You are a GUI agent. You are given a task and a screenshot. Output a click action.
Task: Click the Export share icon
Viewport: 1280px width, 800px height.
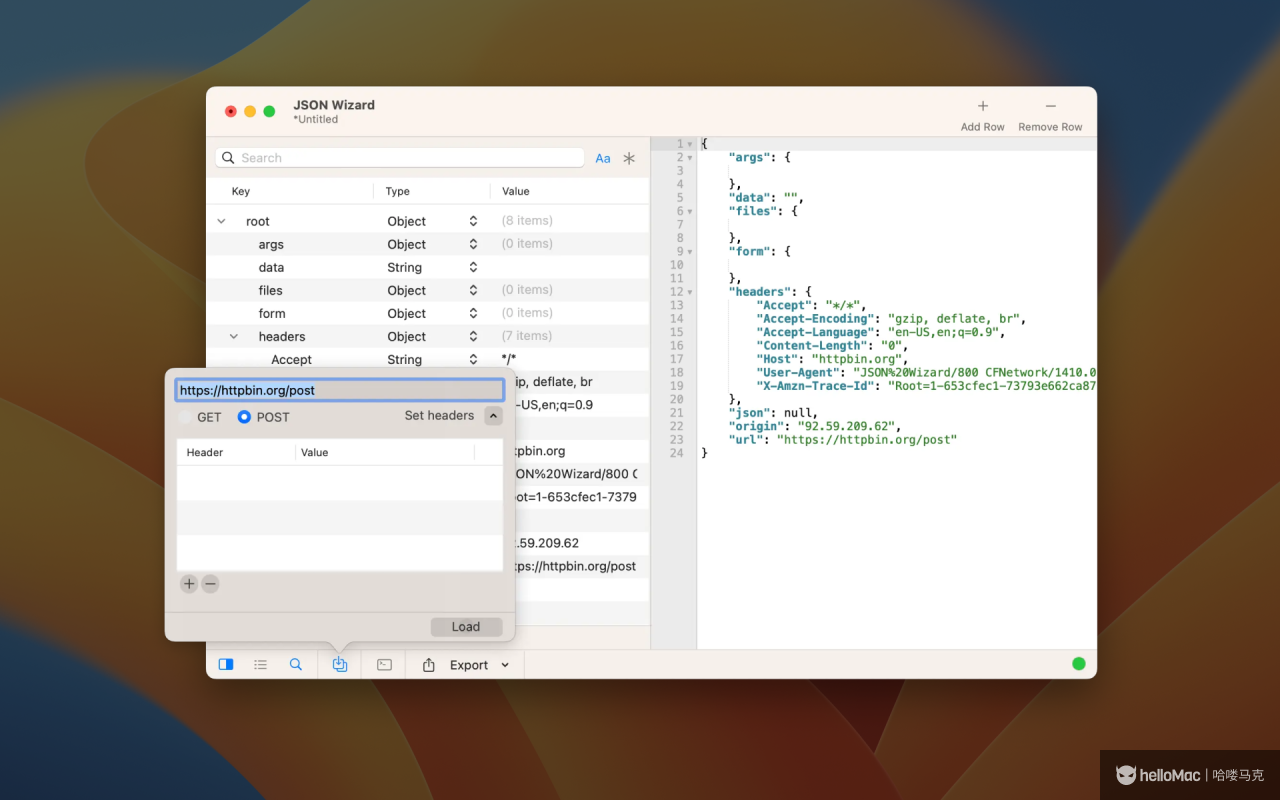click(429, 664)
